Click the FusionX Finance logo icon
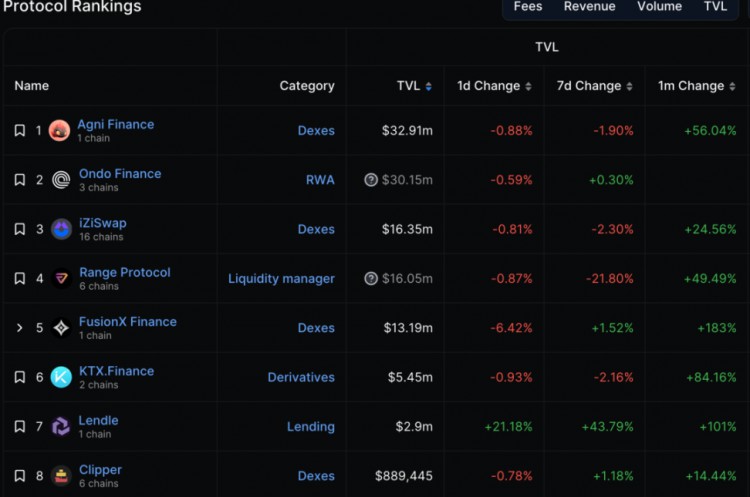 [61, 328]
